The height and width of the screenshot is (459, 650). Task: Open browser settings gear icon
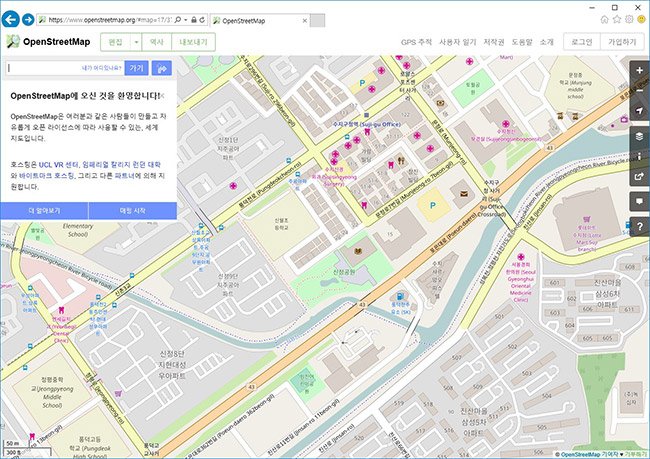click(629, 19)
